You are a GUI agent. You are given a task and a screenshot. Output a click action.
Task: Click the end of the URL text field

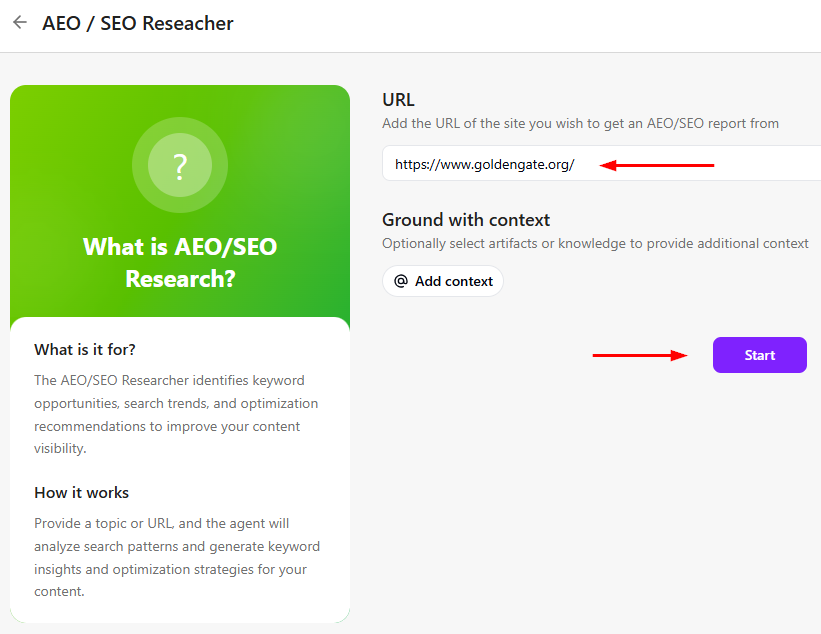point(790,163)
